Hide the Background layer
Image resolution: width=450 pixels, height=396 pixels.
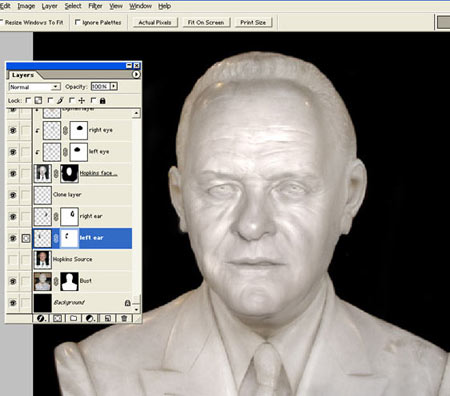[13, 303]
